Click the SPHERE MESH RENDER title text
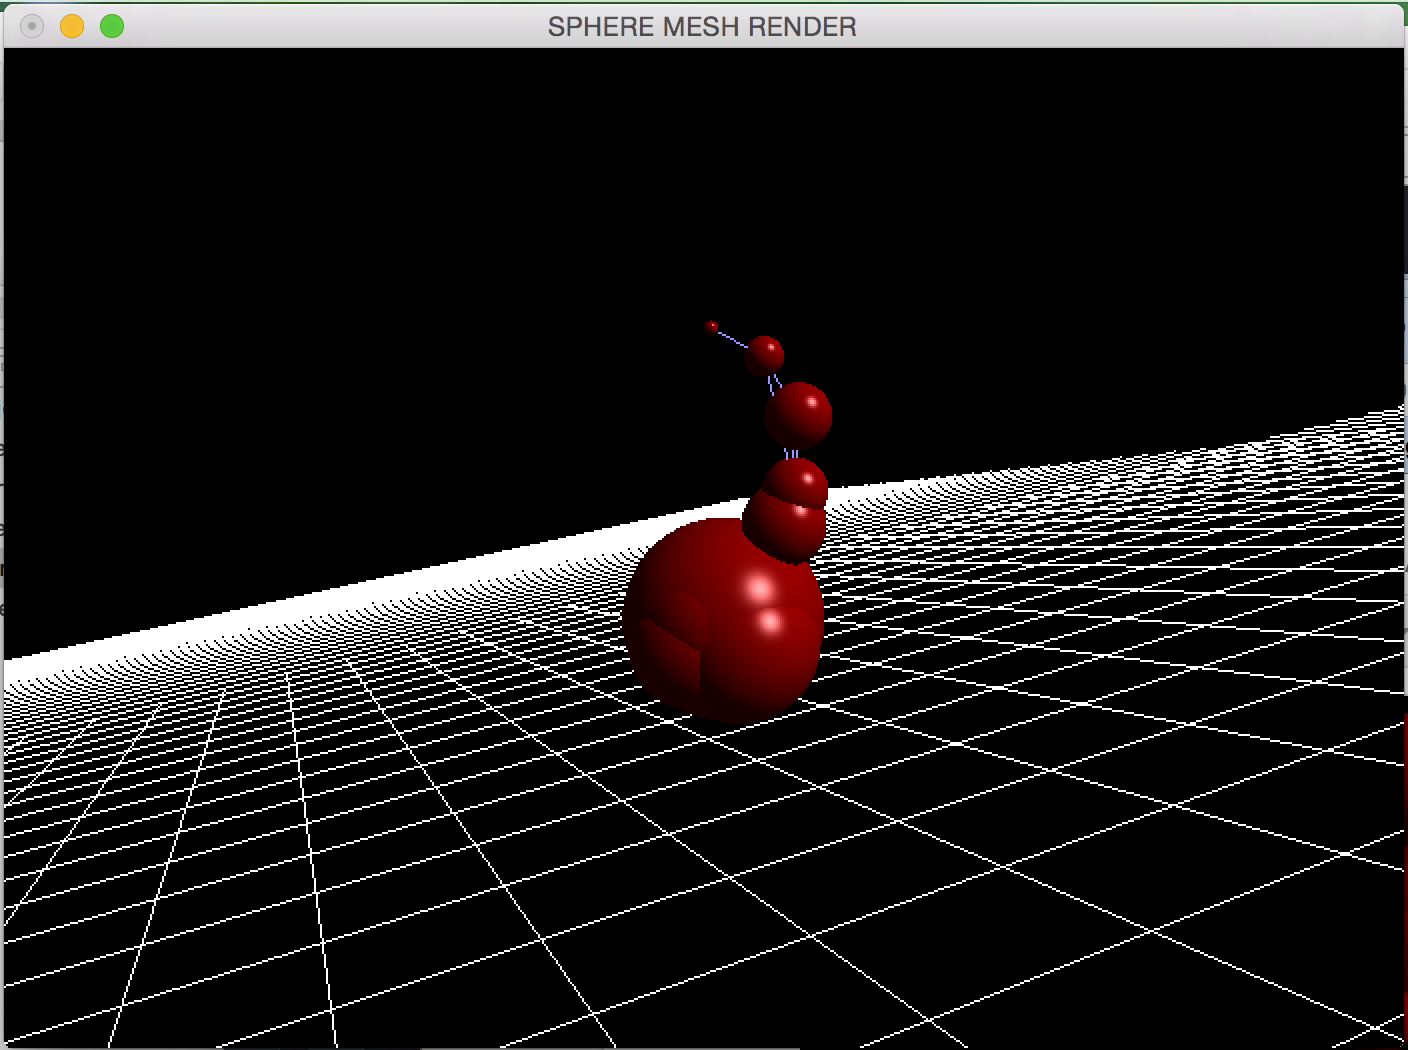Screen dimensions: 1408x1050 [702, 27]
